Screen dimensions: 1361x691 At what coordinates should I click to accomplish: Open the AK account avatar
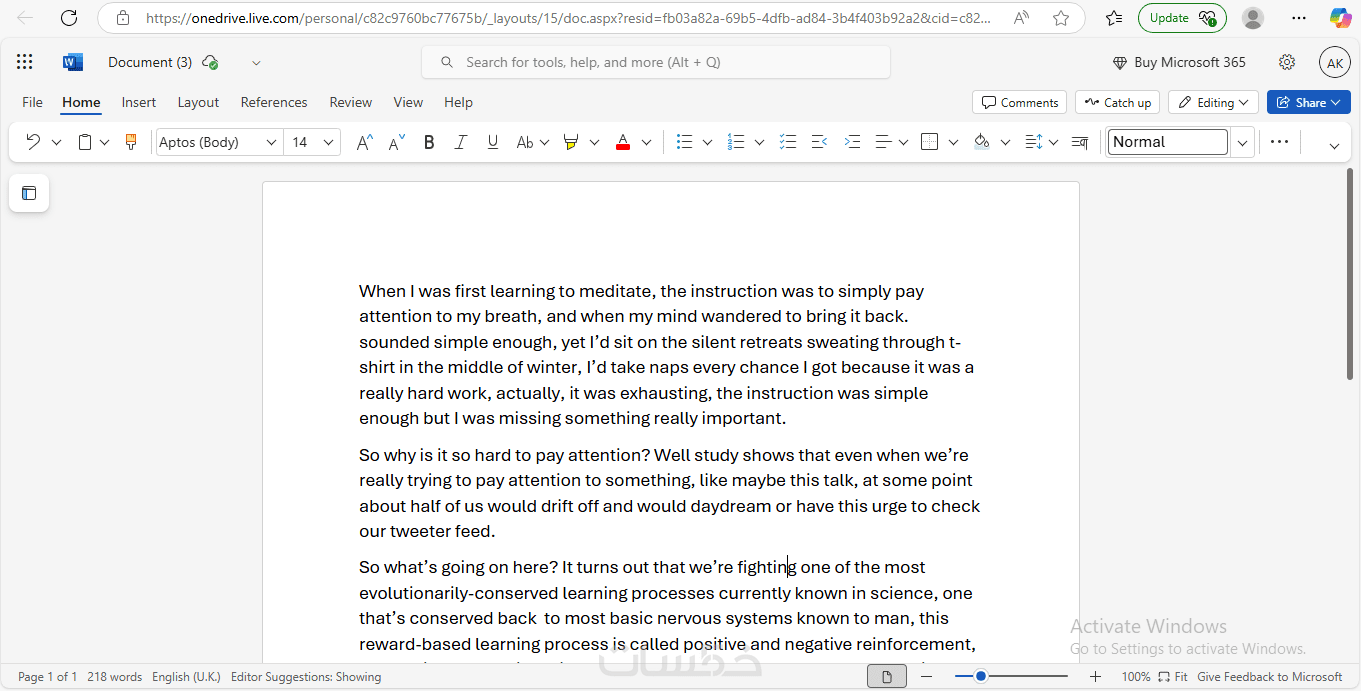(1335, 62)
